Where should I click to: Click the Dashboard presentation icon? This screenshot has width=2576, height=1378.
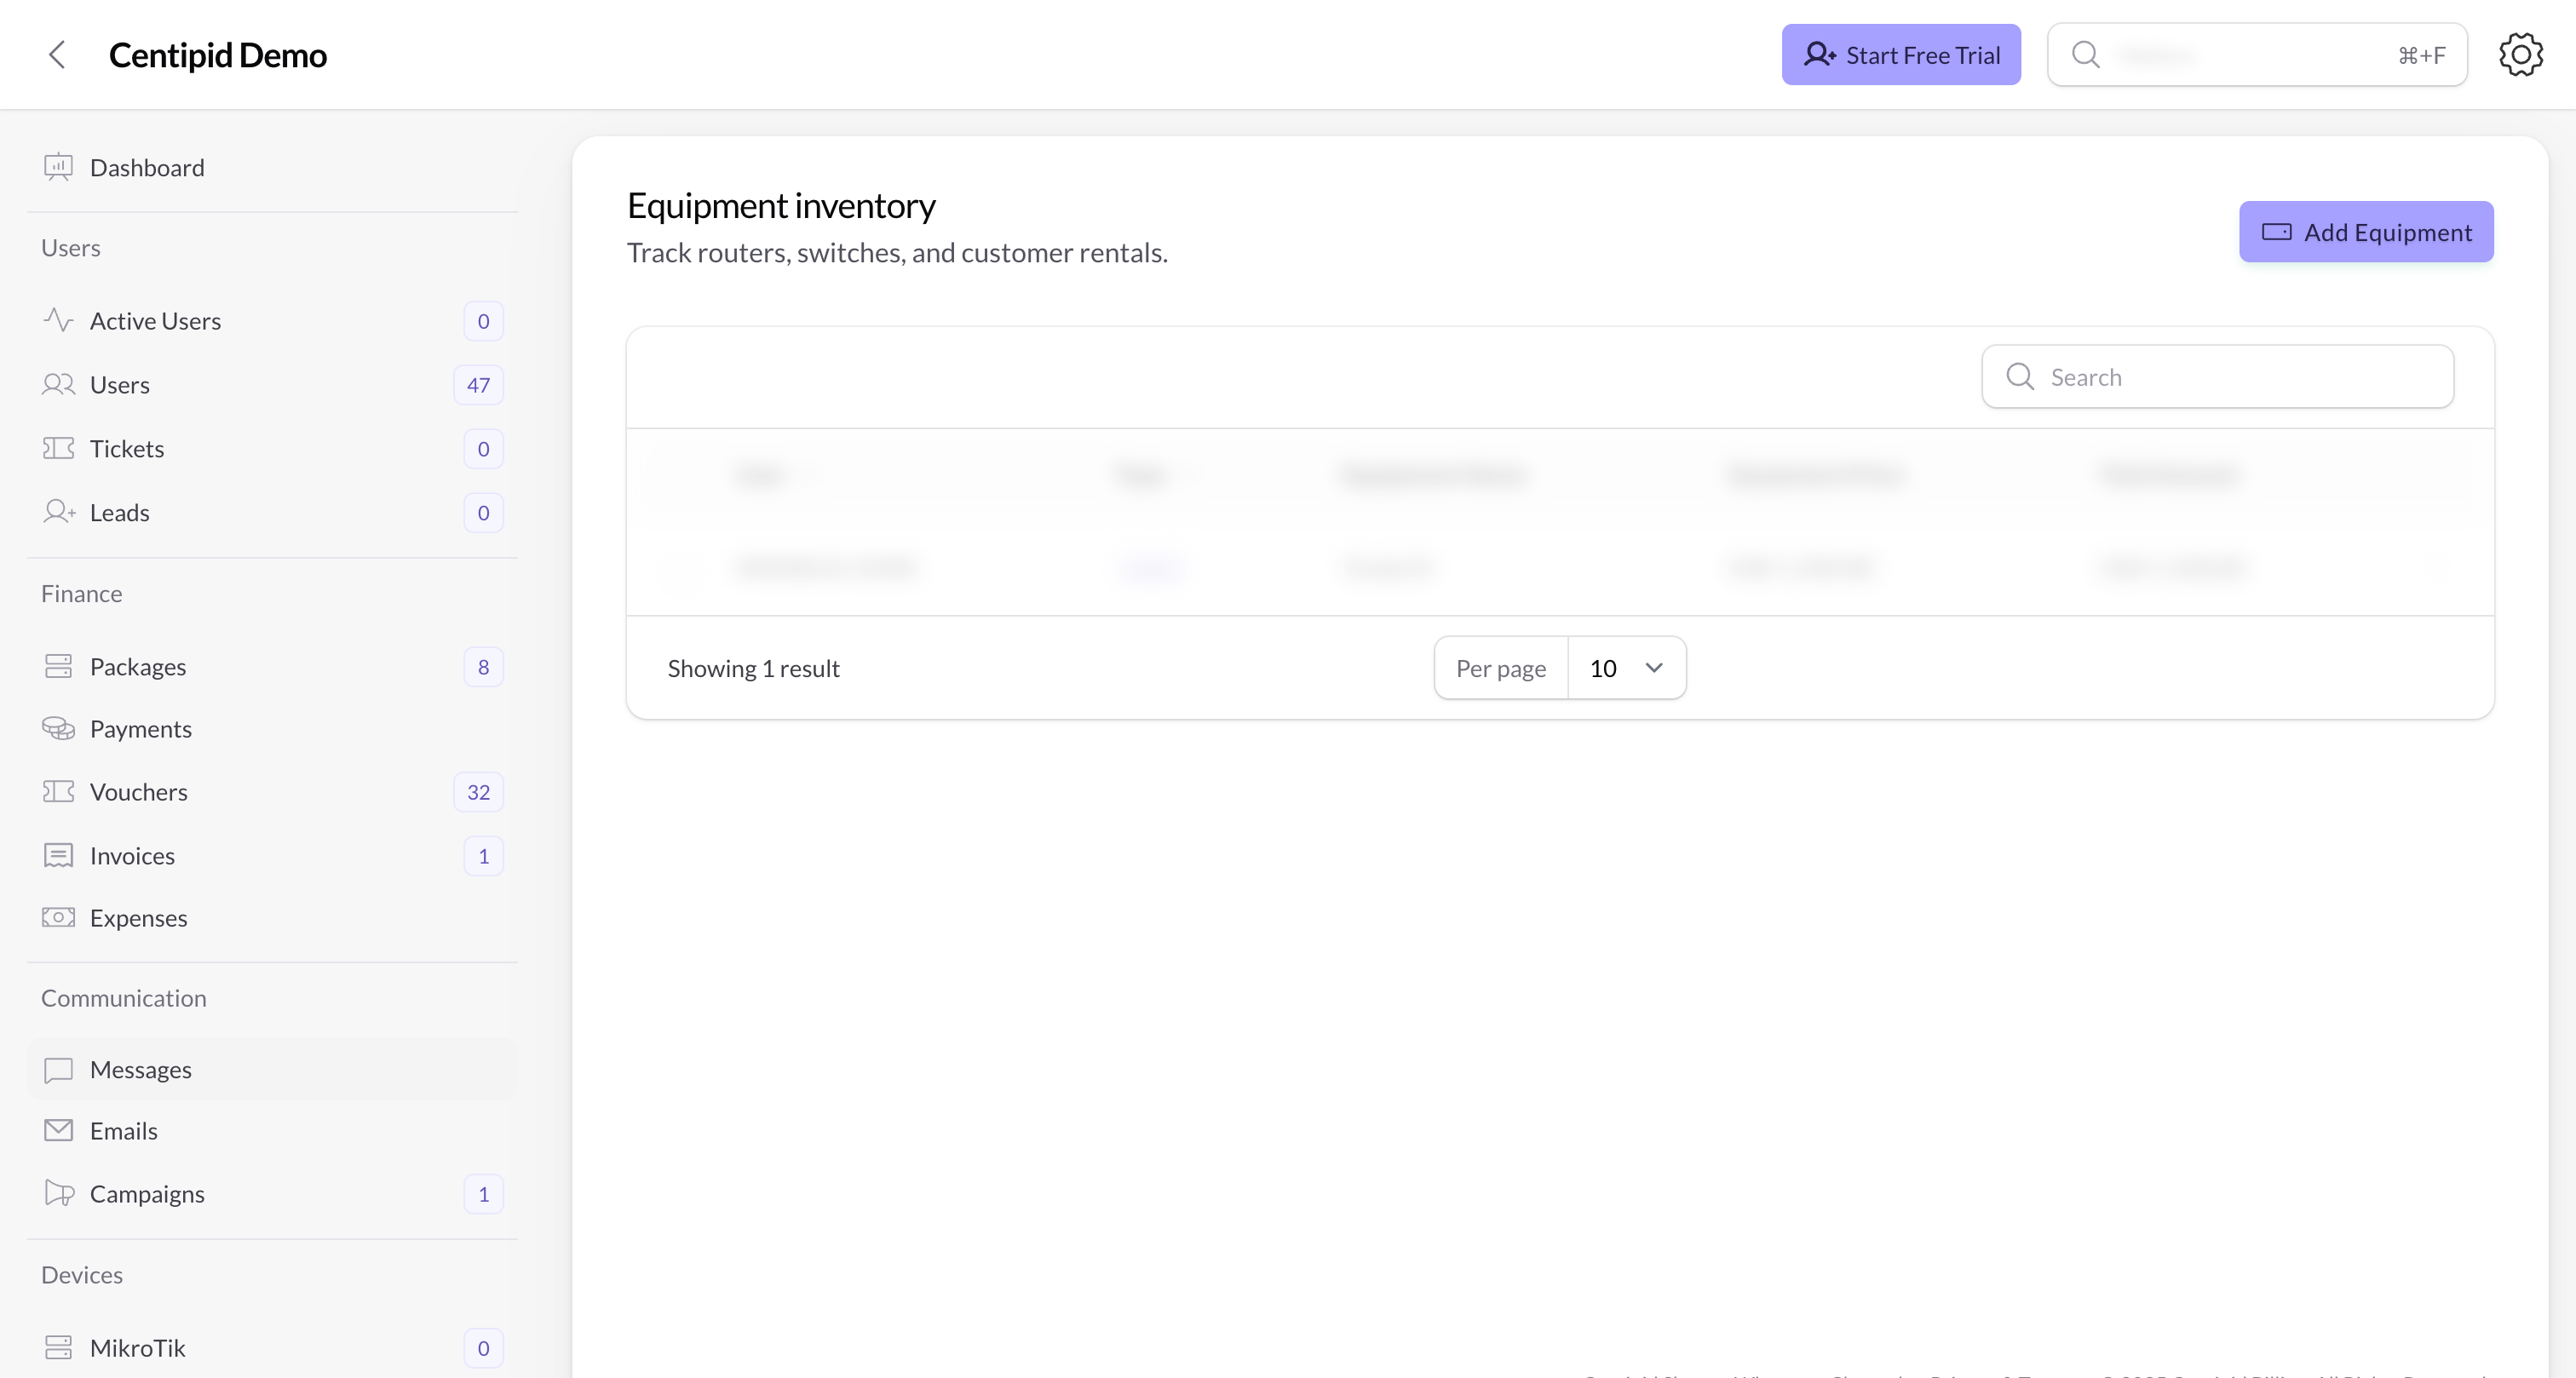(58, 167)
